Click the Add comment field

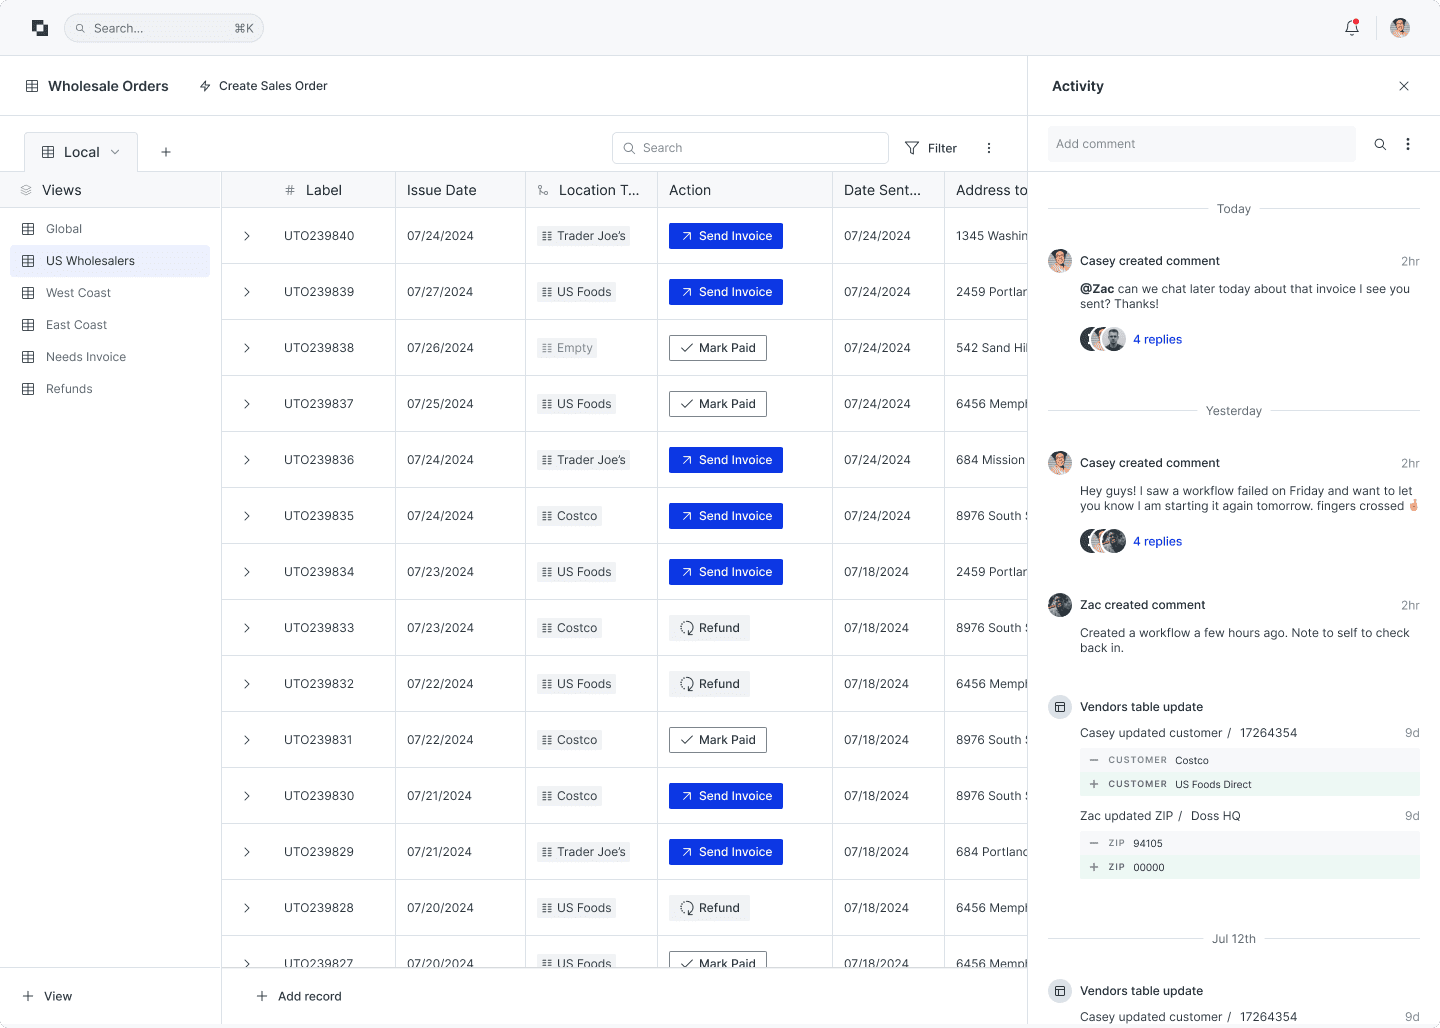[1202, 144]
